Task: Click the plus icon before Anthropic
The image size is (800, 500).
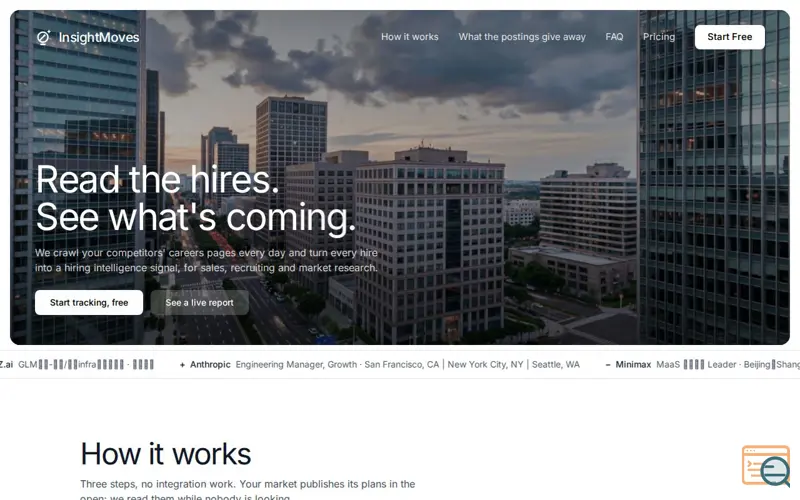Action: (182, 365)
